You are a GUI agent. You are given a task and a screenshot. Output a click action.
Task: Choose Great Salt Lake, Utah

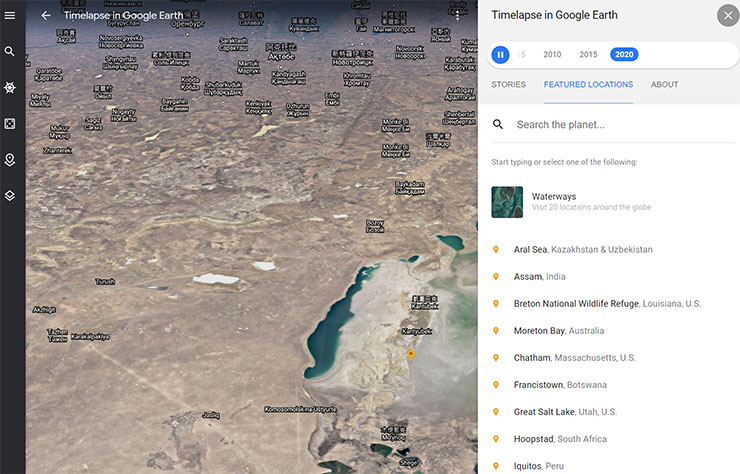coord(565,412)
